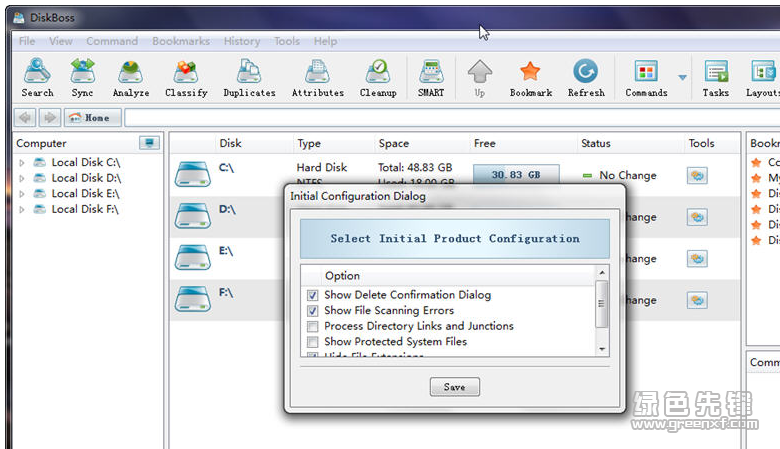Open the Help menu
The height and width of the screenshot is (449, 780).
[x=325, y=41]
